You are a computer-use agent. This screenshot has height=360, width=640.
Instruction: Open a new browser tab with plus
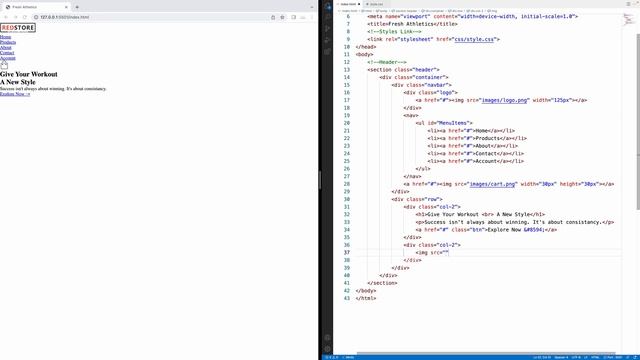click(77, 7)
